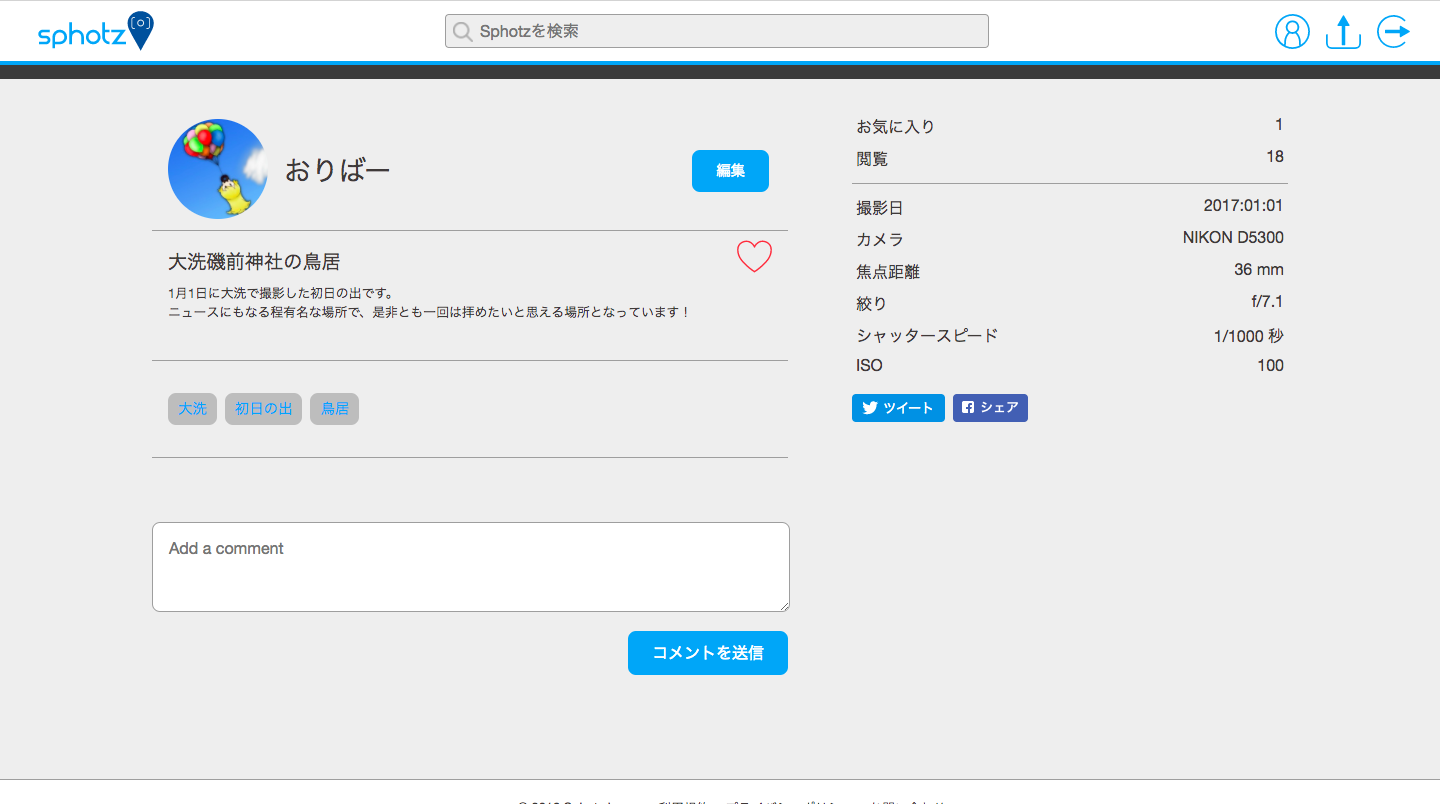Screen dimensions: 1440x804
Task: Click the Facebook icon on シェア button
Action: (966, 407)
